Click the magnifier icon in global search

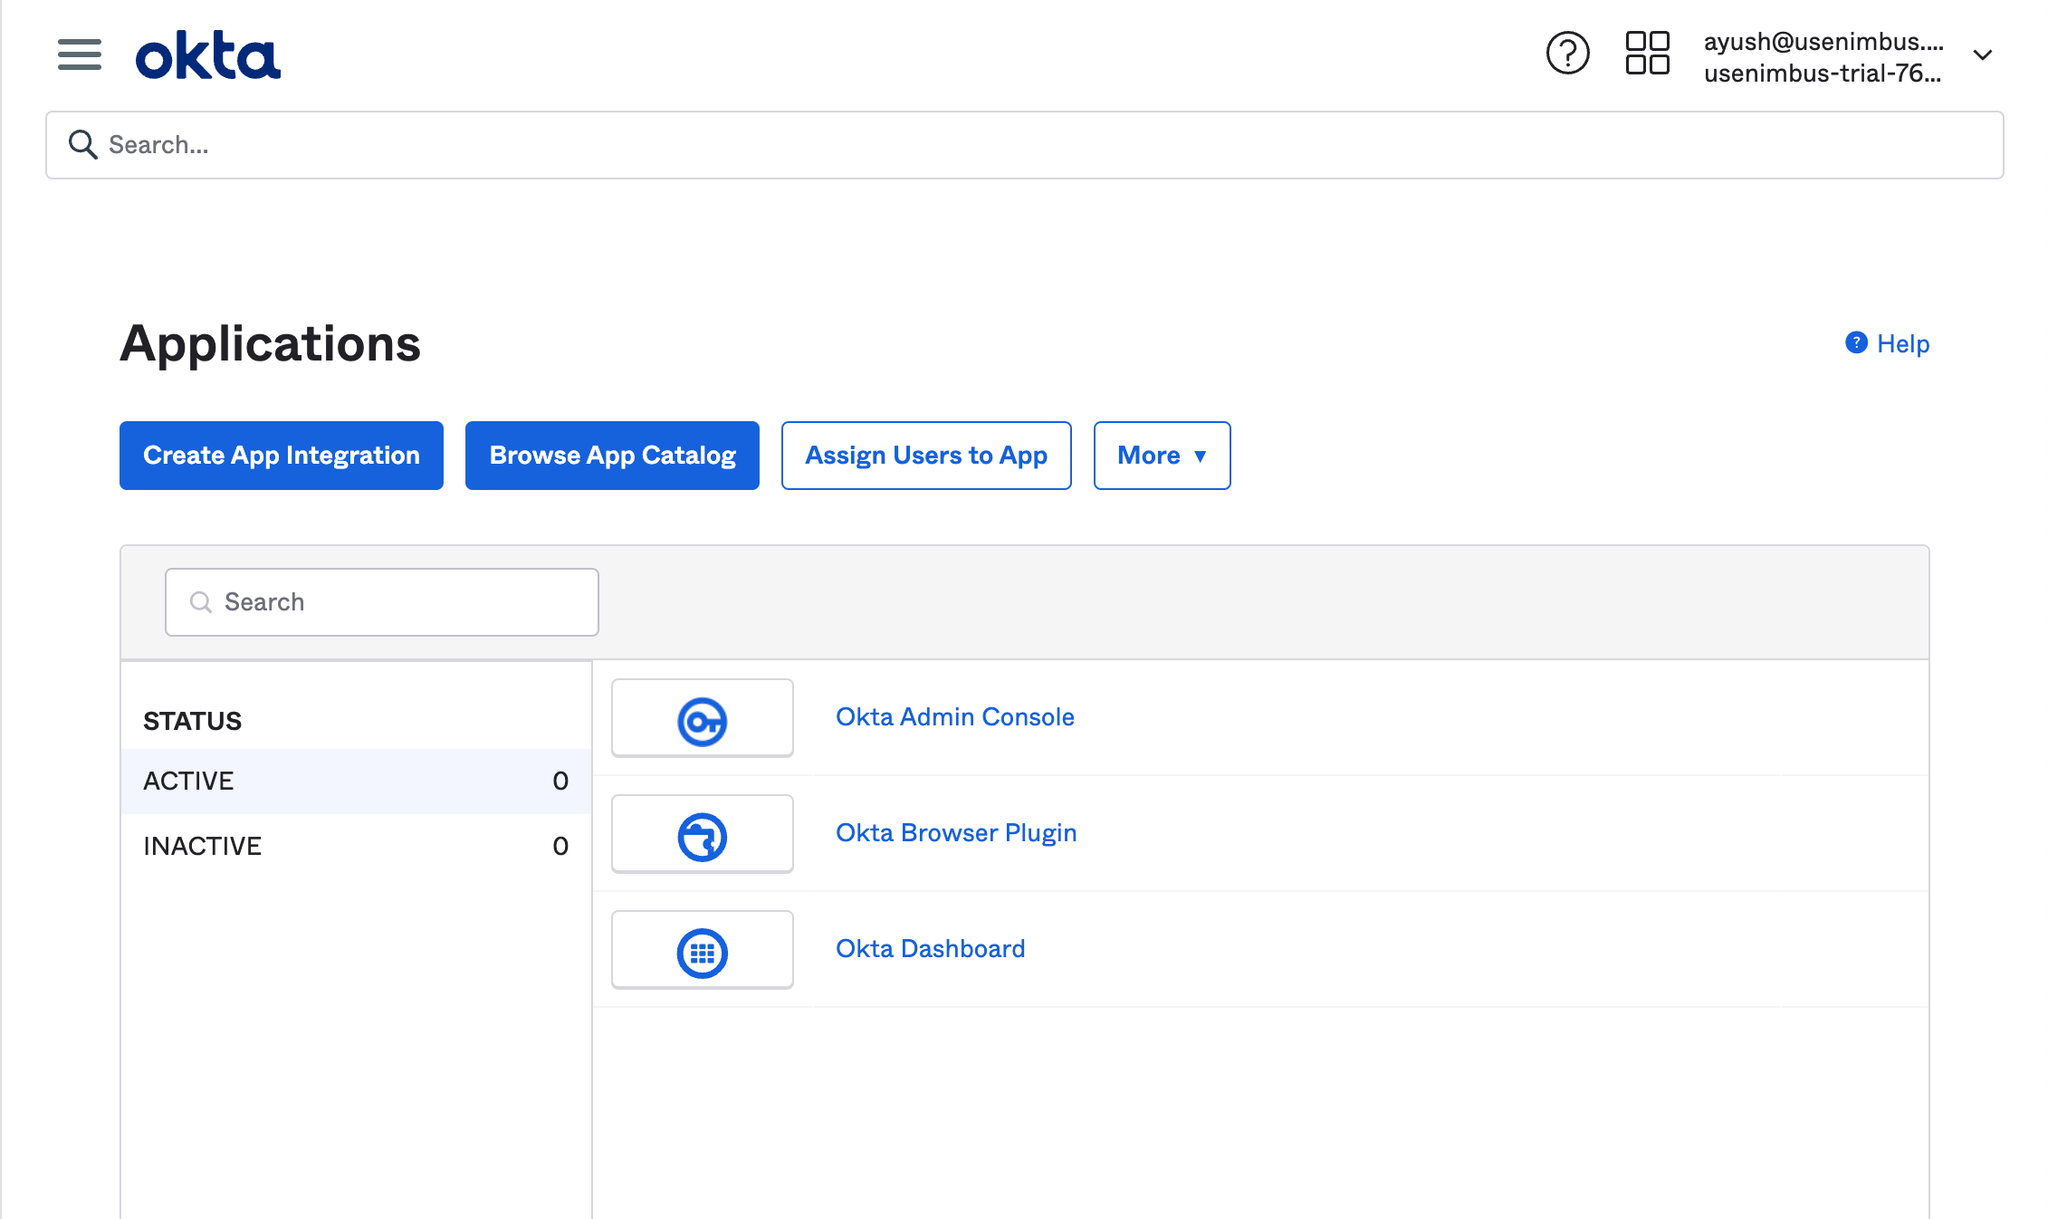click(x=83, y=145)
